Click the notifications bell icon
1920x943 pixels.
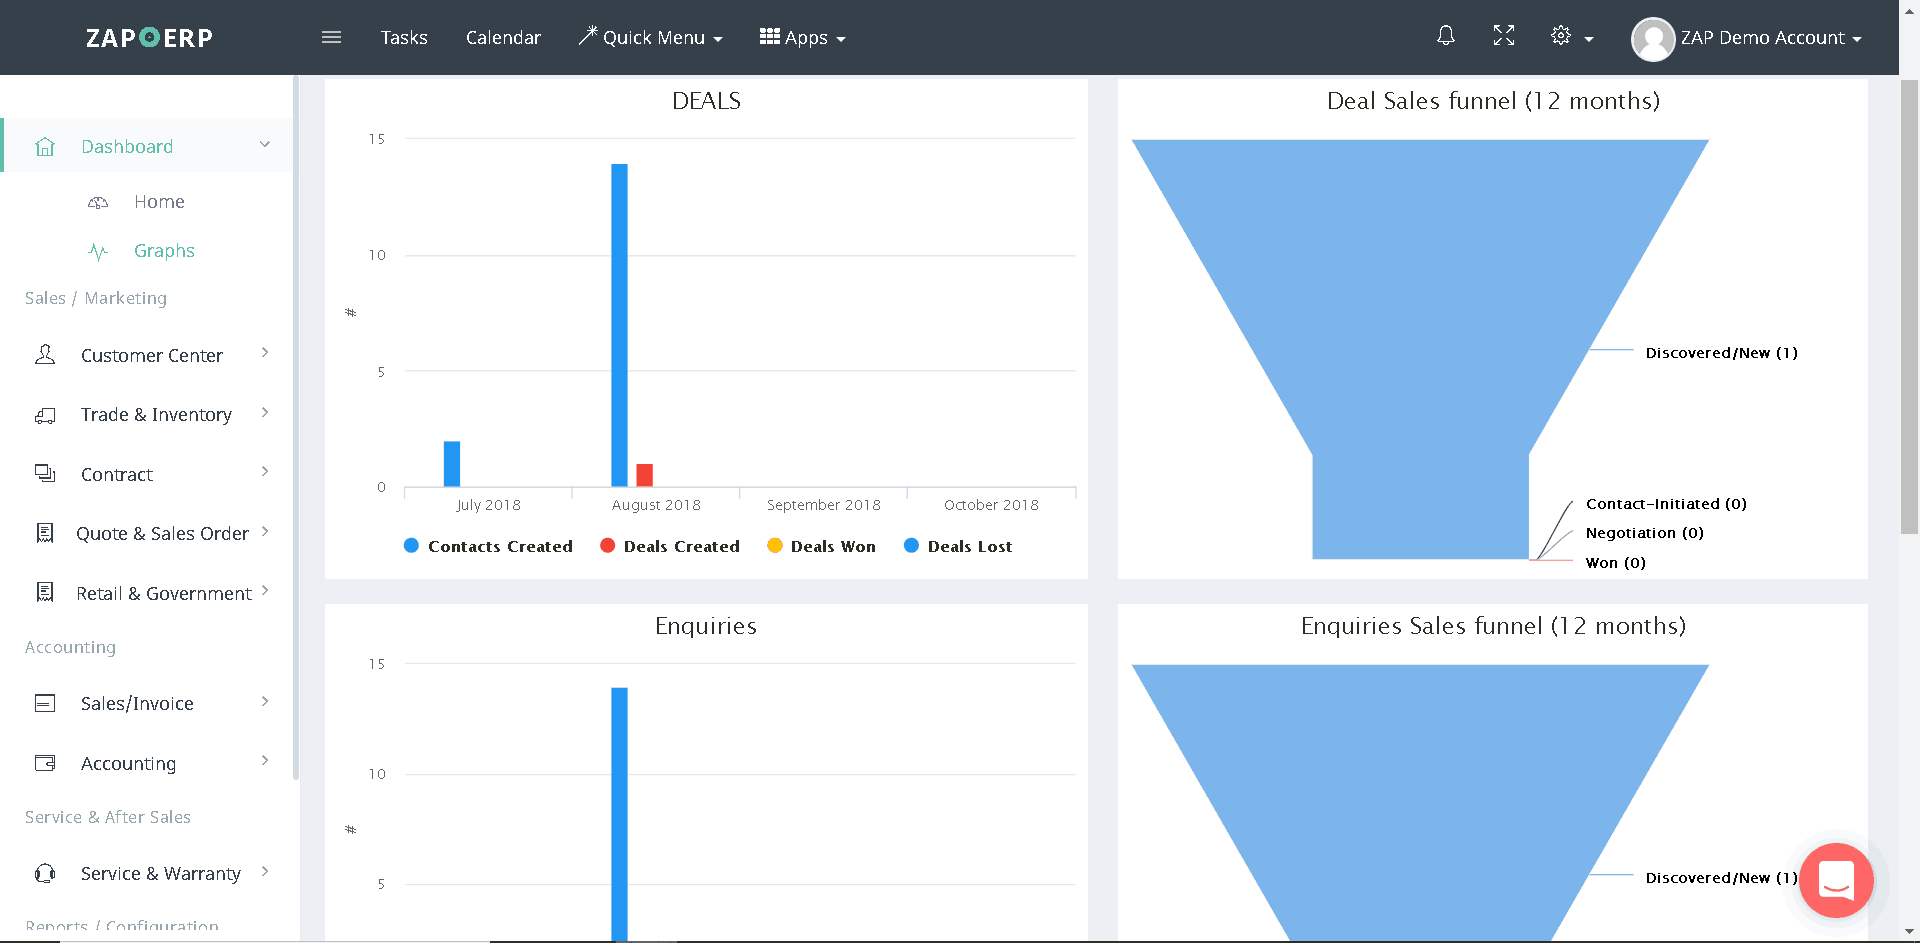tap(1446, 36)
